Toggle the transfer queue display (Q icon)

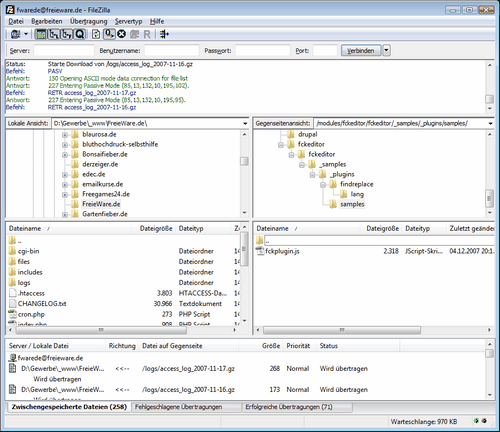(80, 34)
